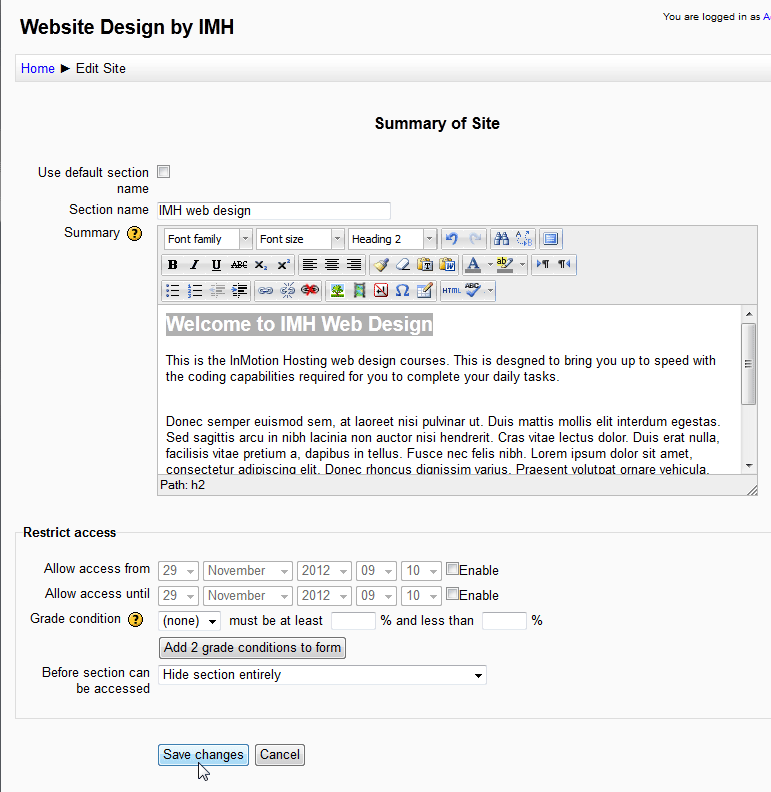
Task: Click the editor vertical scrollbar thumb
Action: (749, 364)
